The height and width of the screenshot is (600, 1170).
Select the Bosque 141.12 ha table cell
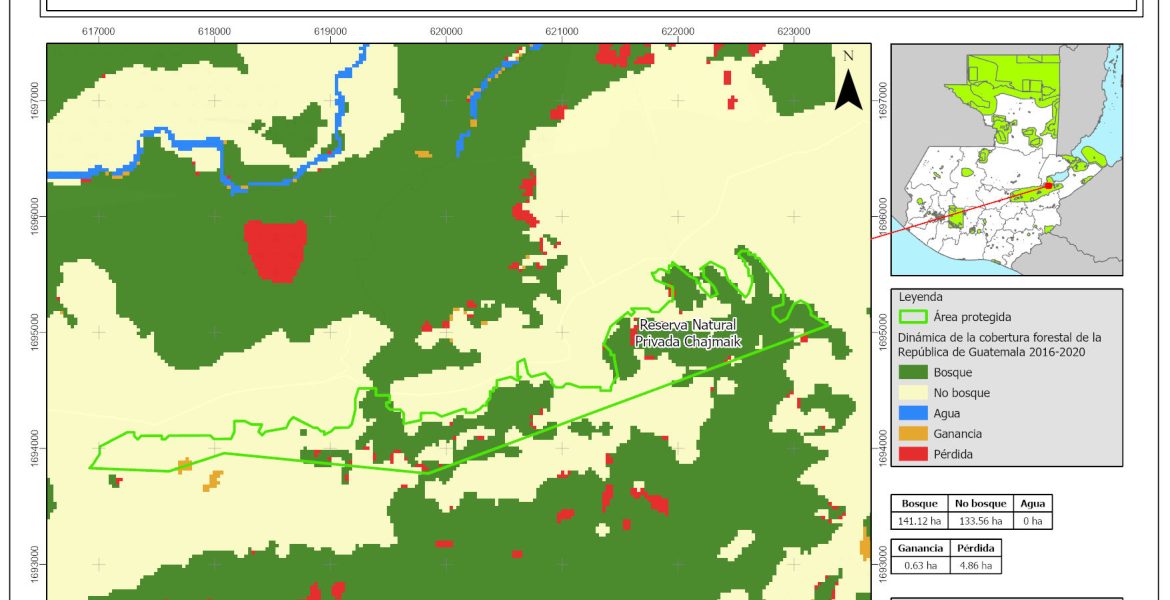pyautogui.click(x=918, y=521)
